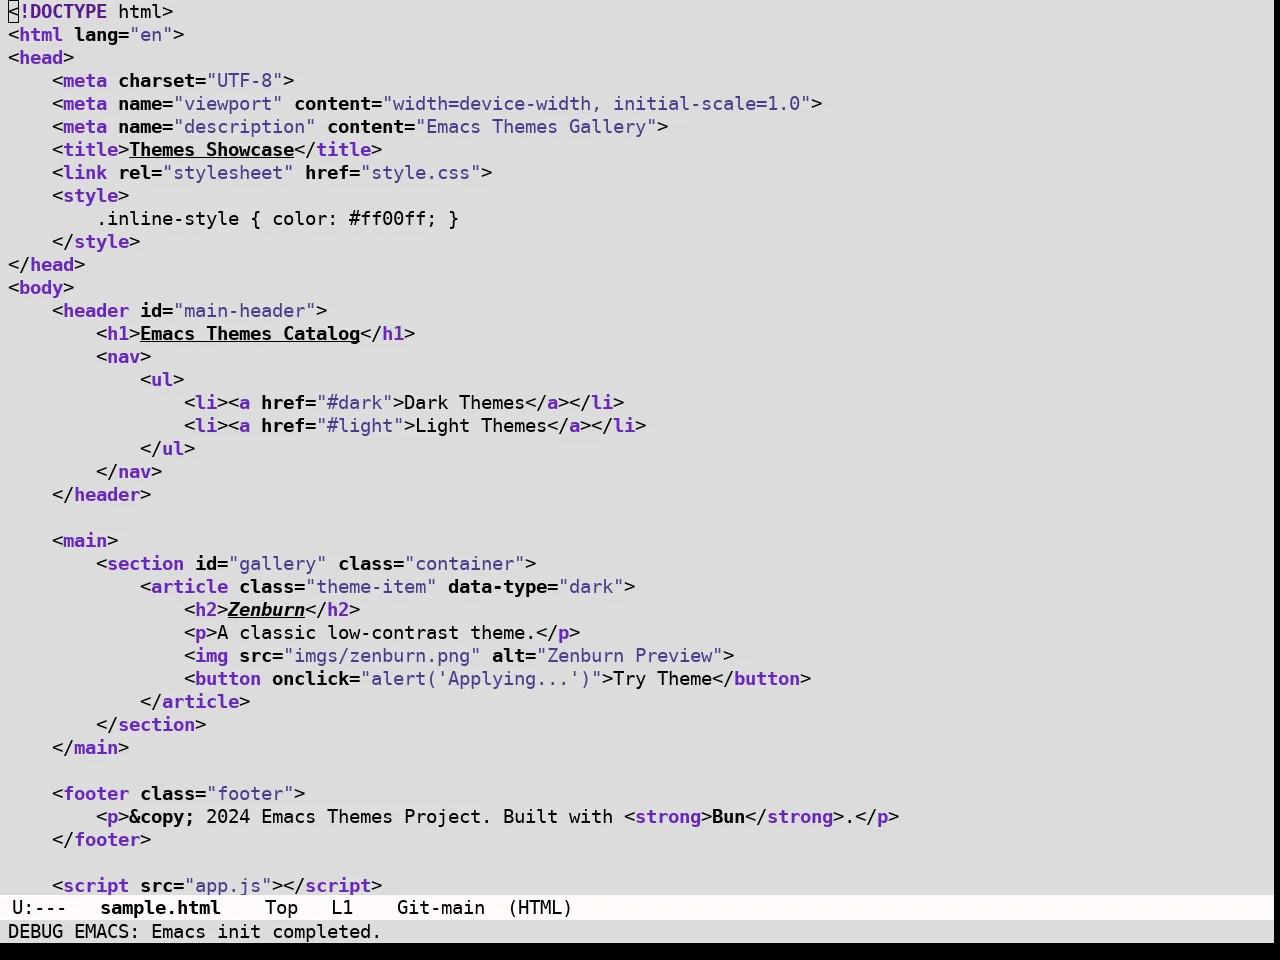Click the "theme-item" class string
1280x960 pixels.
click(x=371, y=587)
